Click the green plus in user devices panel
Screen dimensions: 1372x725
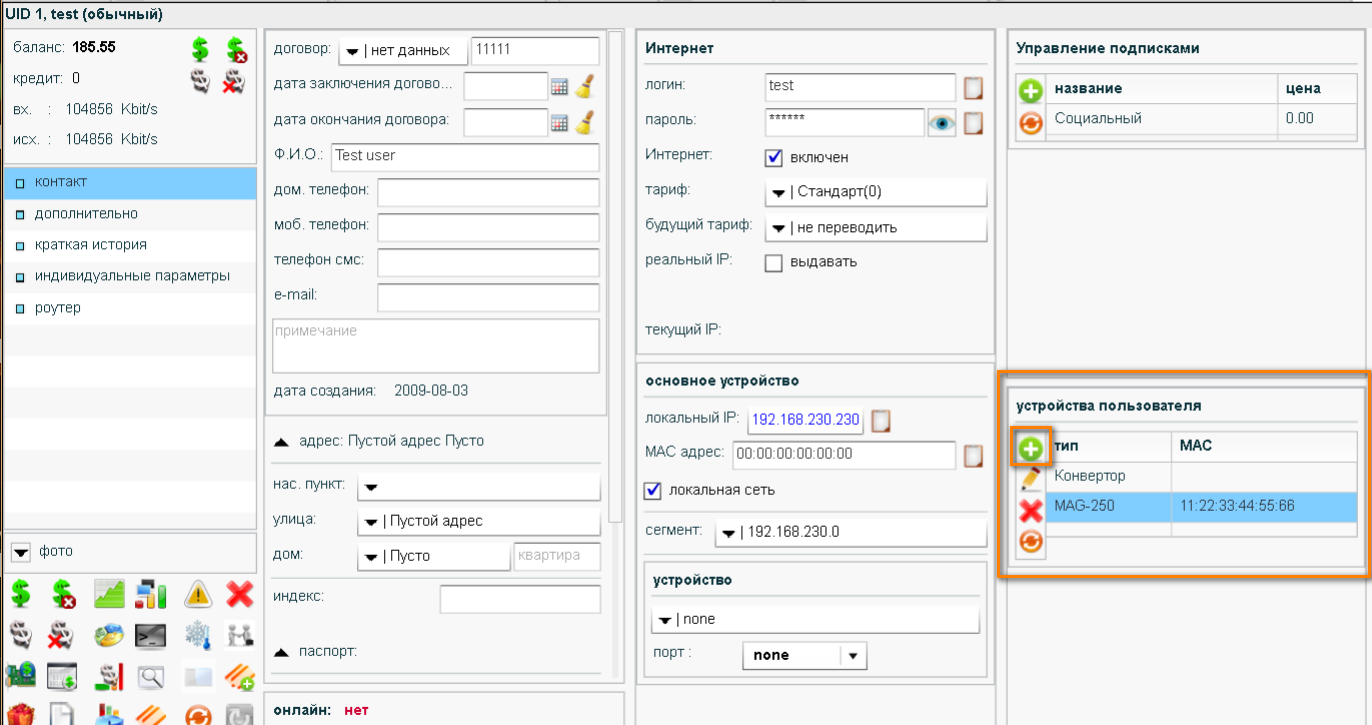tap(1031, 449)
